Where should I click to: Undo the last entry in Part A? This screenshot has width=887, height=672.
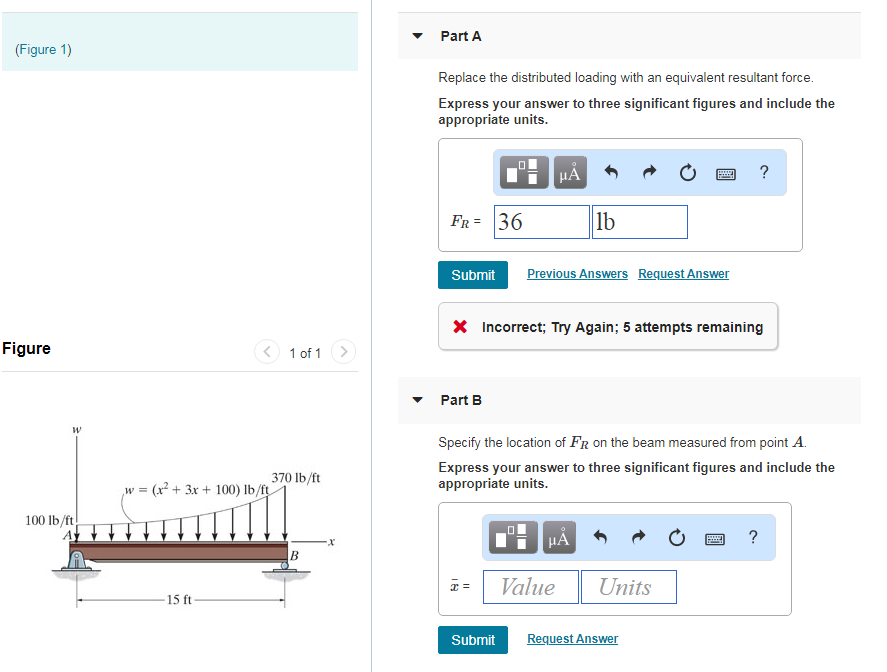click(611, 172)
